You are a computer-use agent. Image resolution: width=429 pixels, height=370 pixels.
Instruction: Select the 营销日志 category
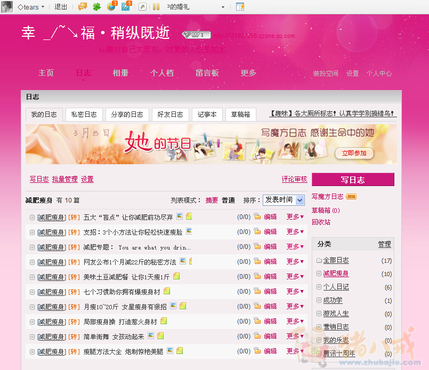point(336,327)
